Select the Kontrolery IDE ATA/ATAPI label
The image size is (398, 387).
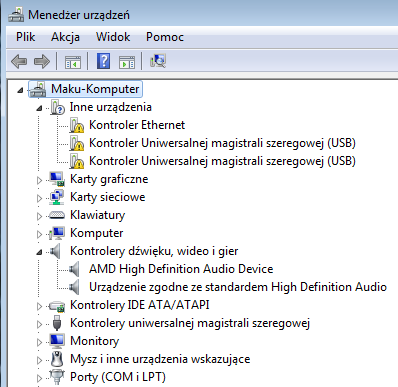(140, 305)
